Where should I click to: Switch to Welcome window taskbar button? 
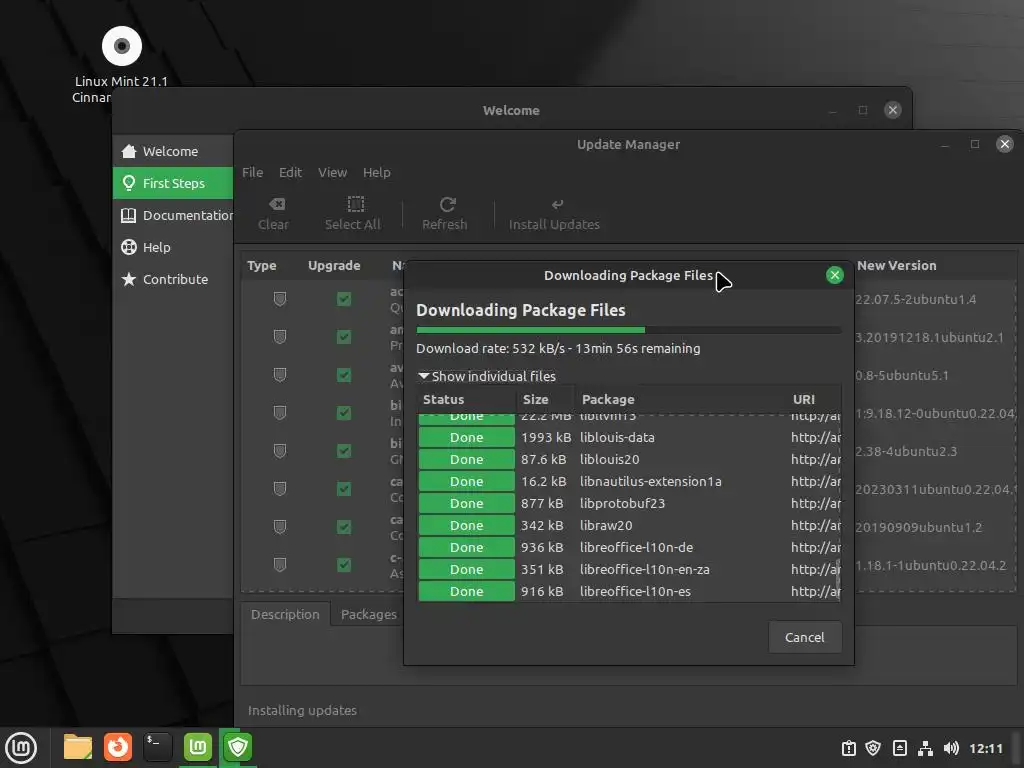tap(198, 748)
